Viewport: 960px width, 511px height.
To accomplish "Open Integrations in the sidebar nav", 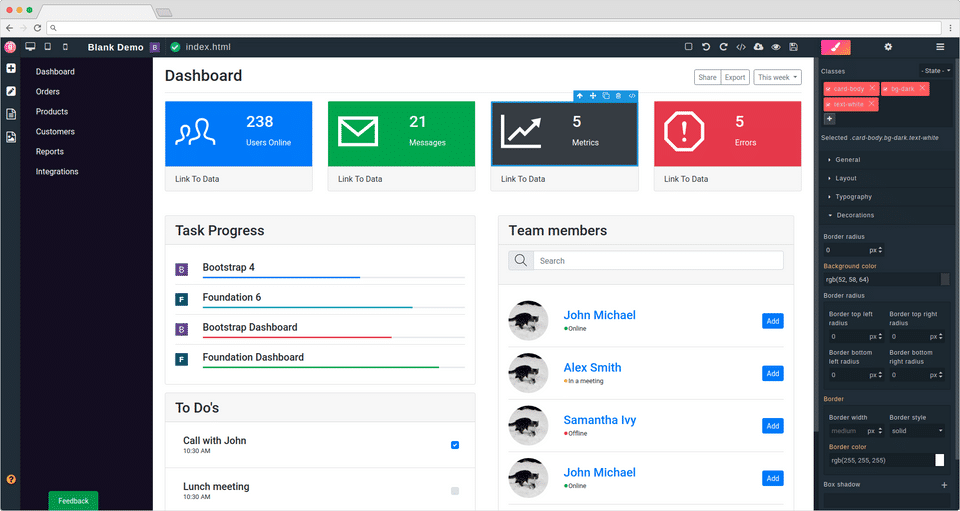I will coord(57,172).
